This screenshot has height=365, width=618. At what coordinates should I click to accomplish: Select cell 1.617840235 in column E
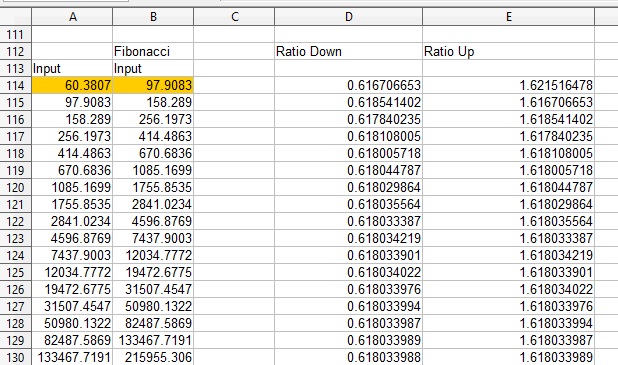click(508, 136)
